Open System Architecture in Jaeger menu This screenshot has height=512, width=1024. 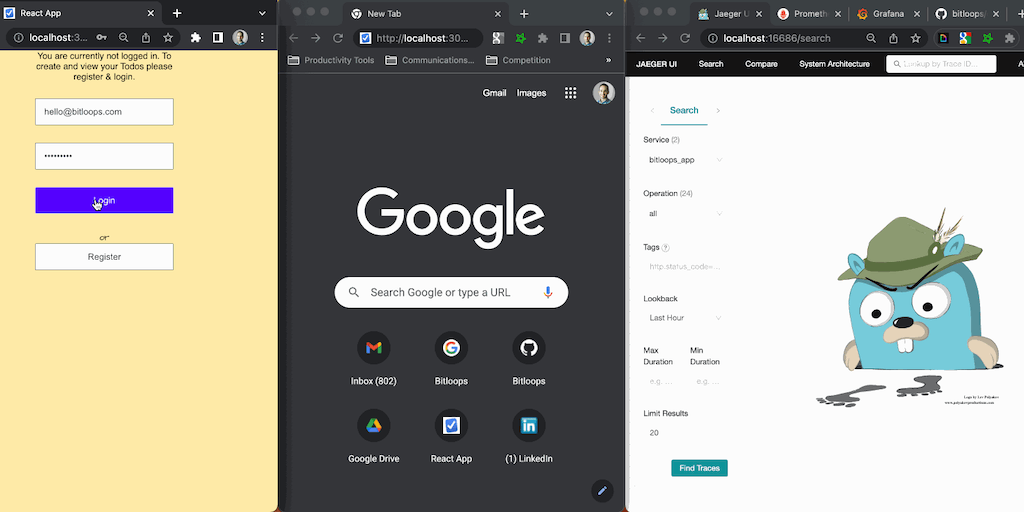click(x=834, y=64)
